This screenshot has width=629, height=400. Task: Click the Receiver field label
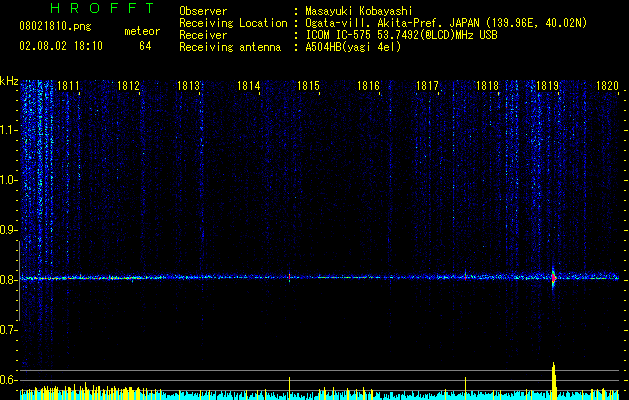(x=203, y=35)
